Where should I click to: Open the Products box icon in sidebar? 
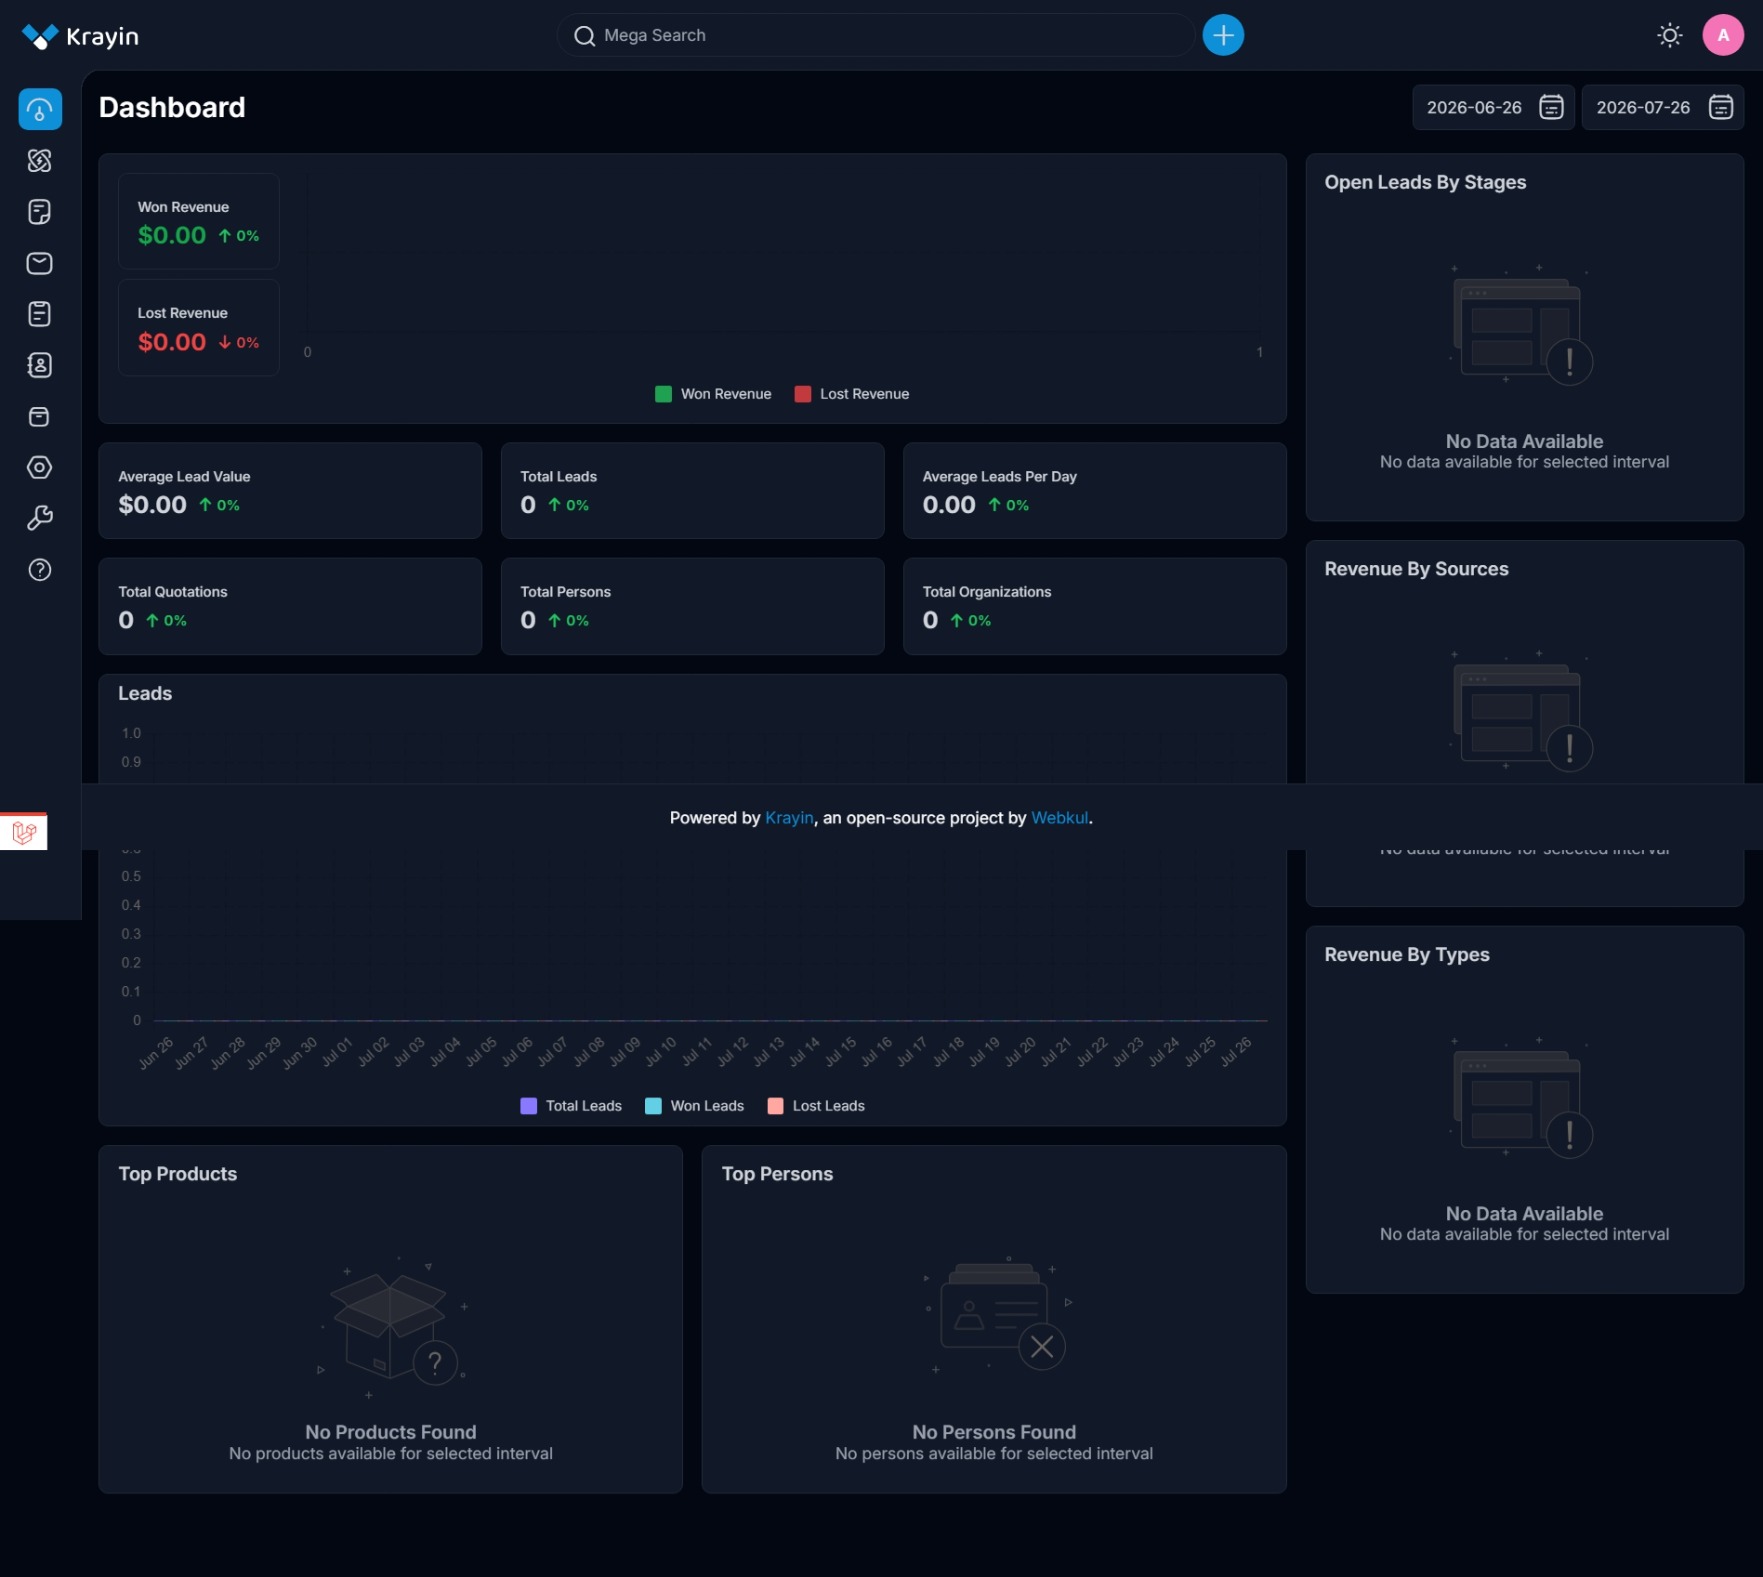point(40,416)
